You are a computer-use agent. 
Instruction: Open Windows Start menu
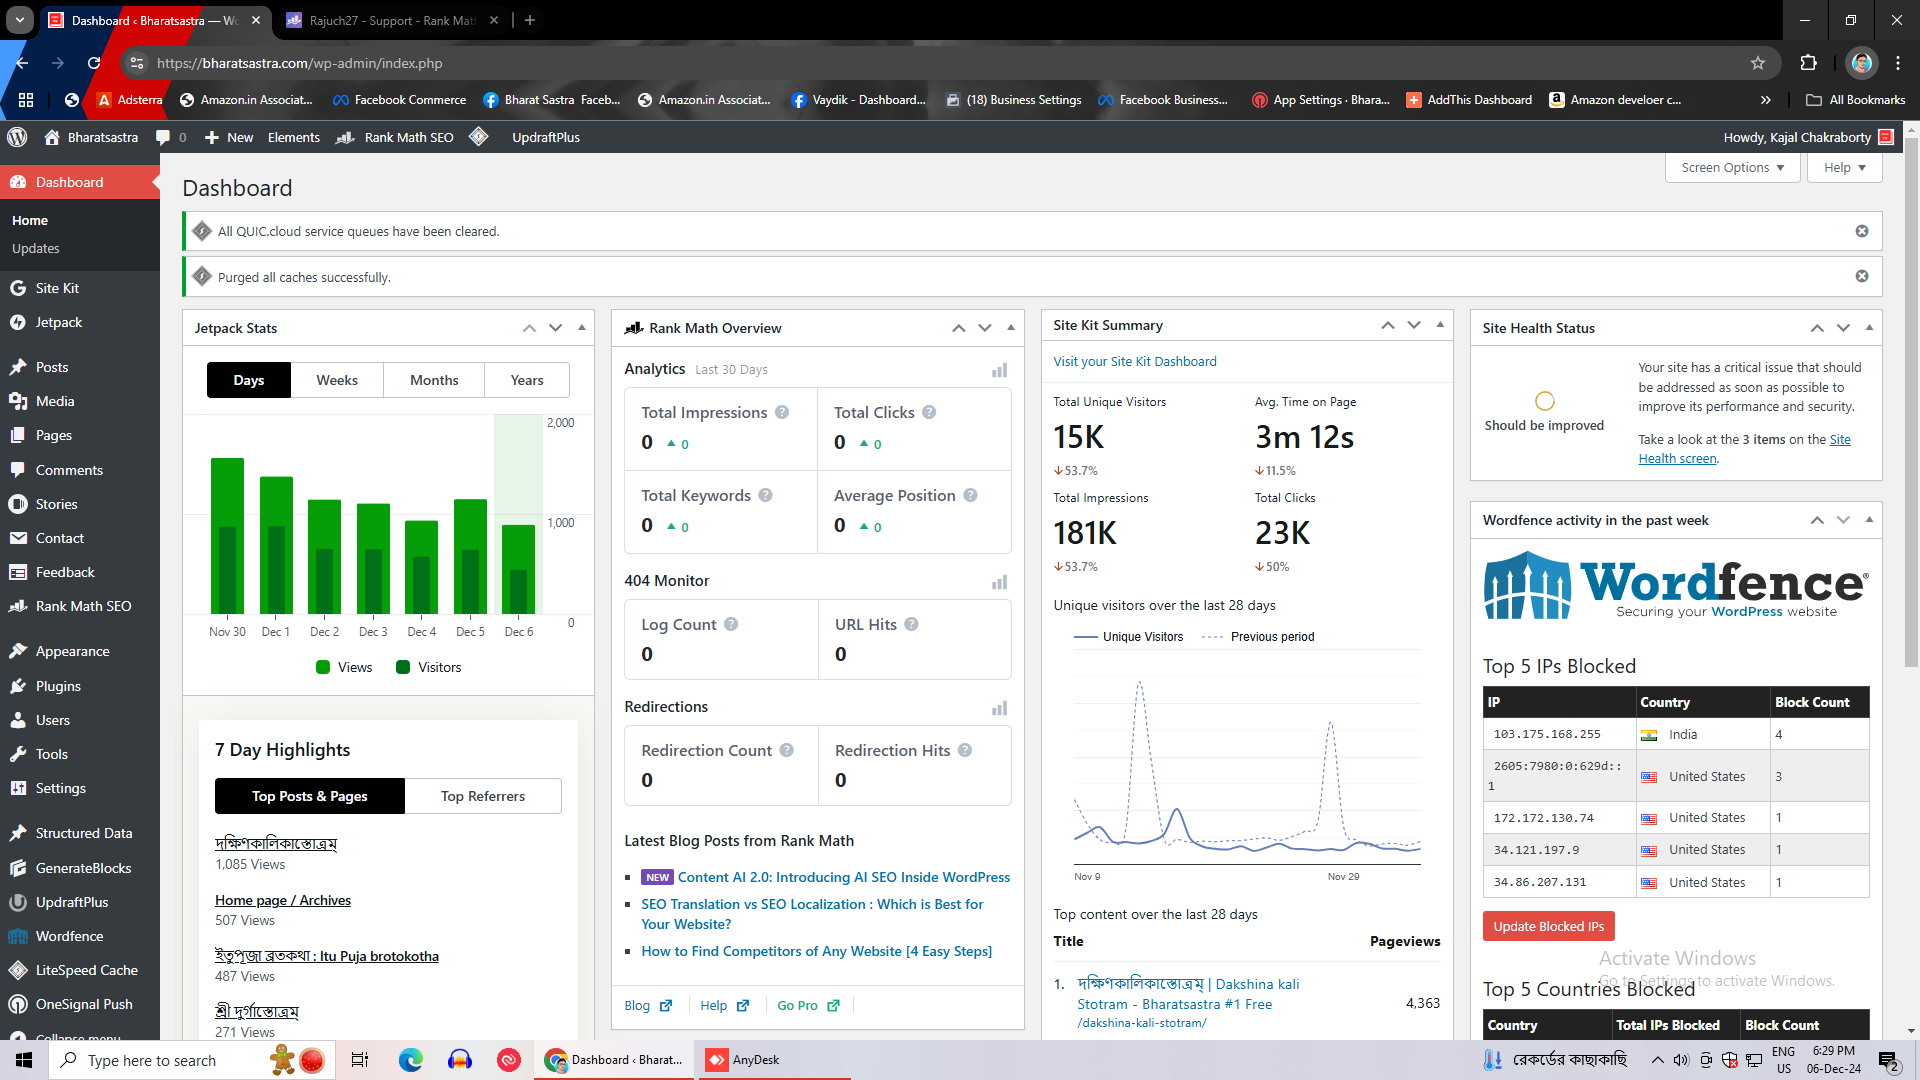pyautogui.click(x=24, y=1060)
